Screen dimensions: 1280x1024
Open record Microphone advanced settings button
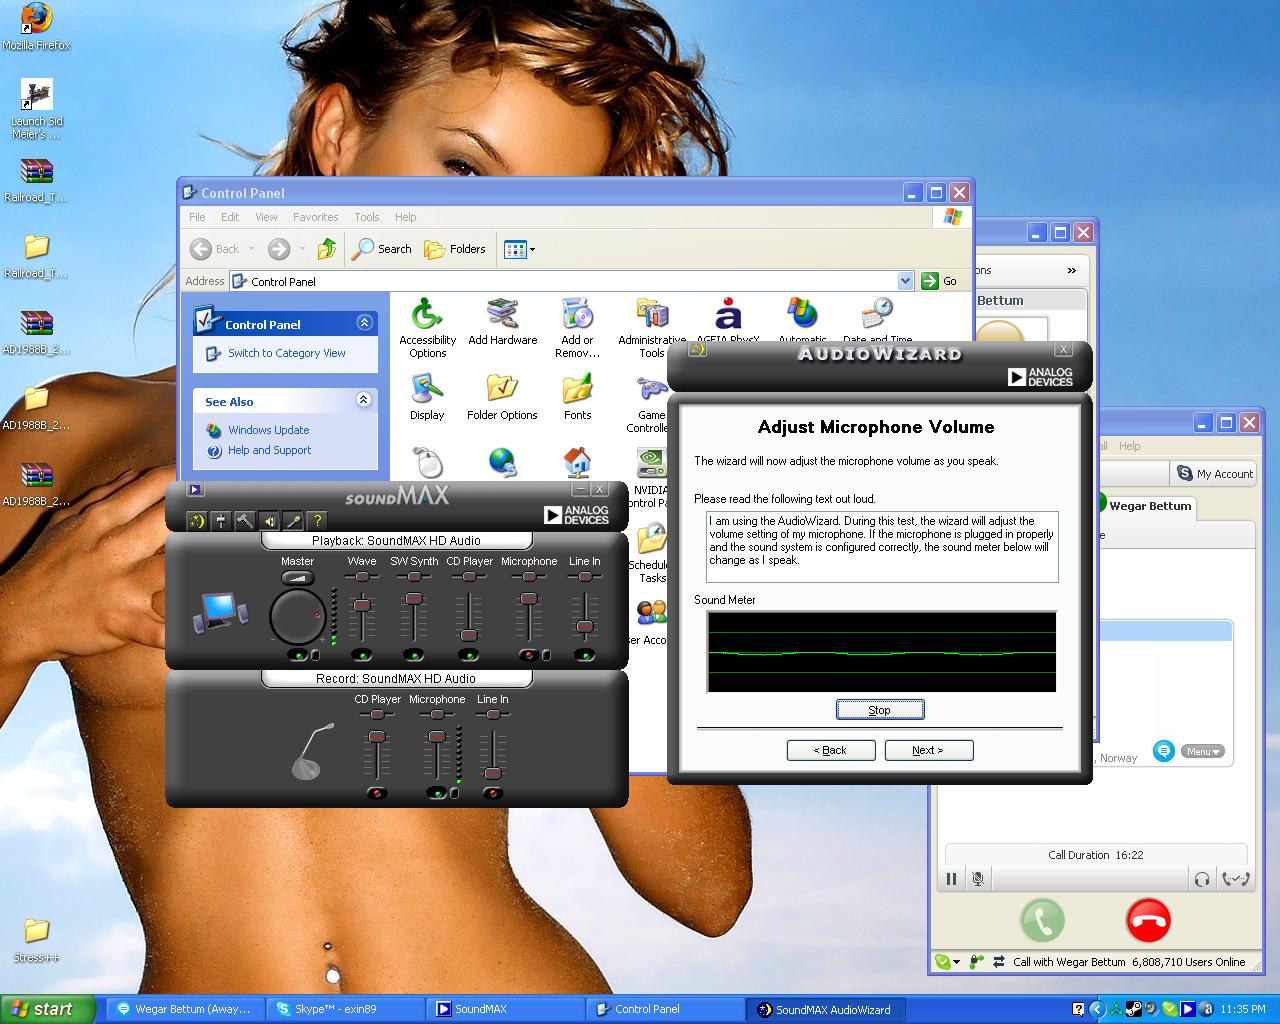coord(455,794)
